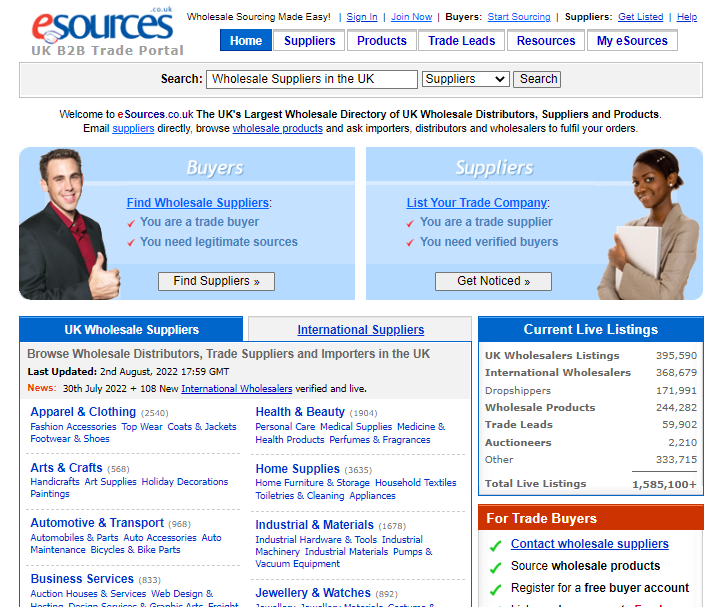Open Auction Houses & Services subcategory
Viewport: 725px width, 607px height.
(88, 594)
